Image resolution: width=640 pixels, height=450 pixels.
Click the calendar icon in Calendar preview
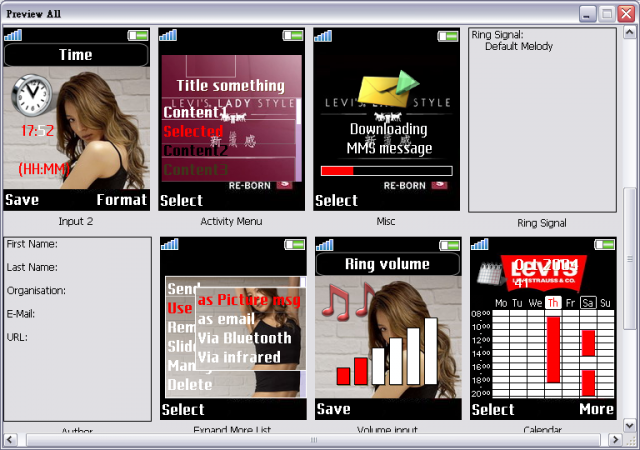pos(490,273)
